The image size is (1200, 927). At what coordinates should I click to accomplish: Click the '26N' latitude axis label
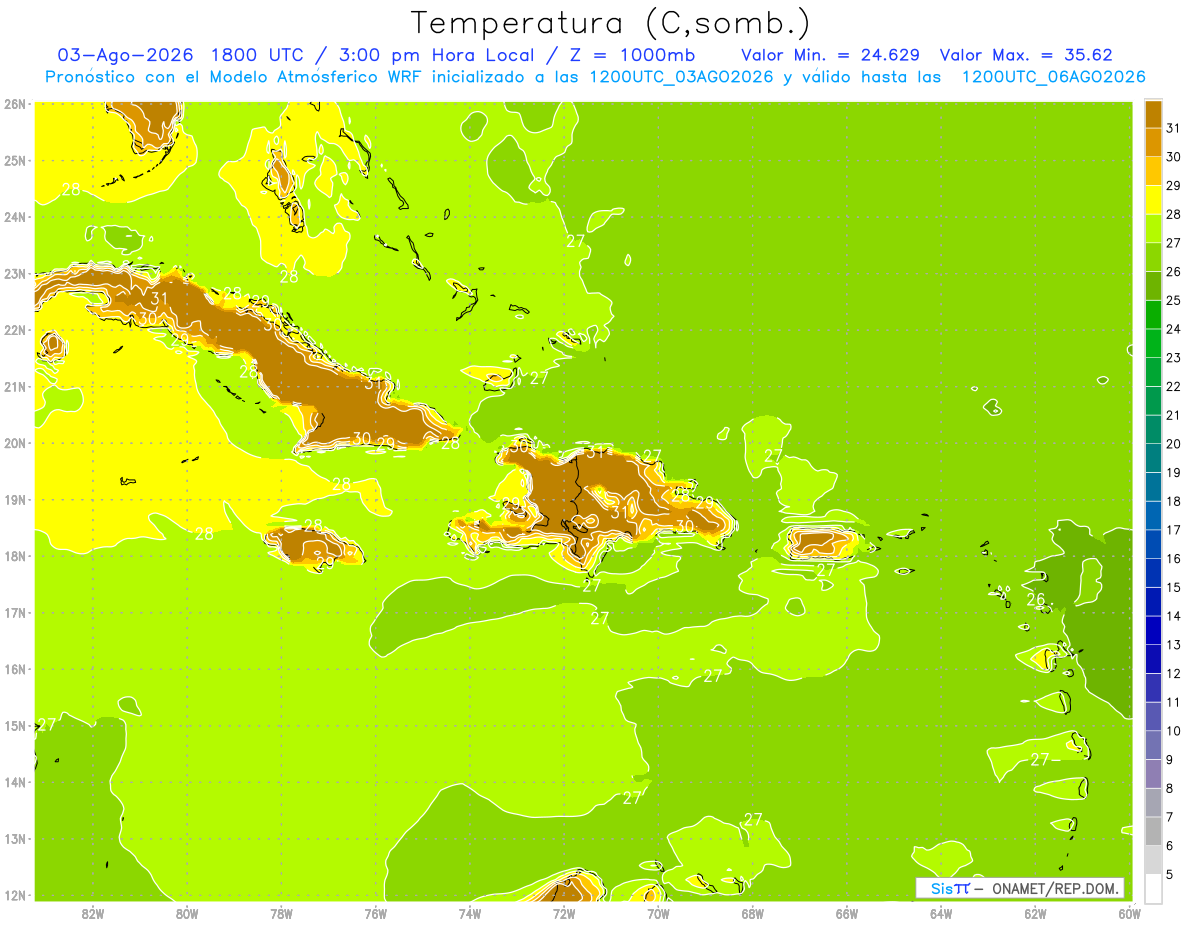point(15,104)
